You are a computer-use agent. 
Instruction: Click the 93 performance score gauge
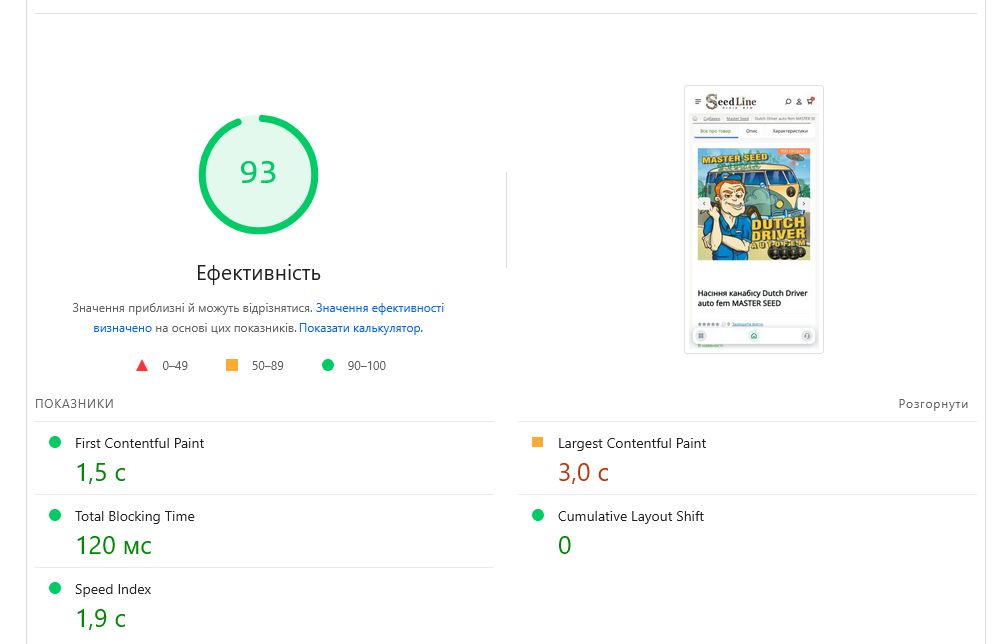[x=258, y=173]
